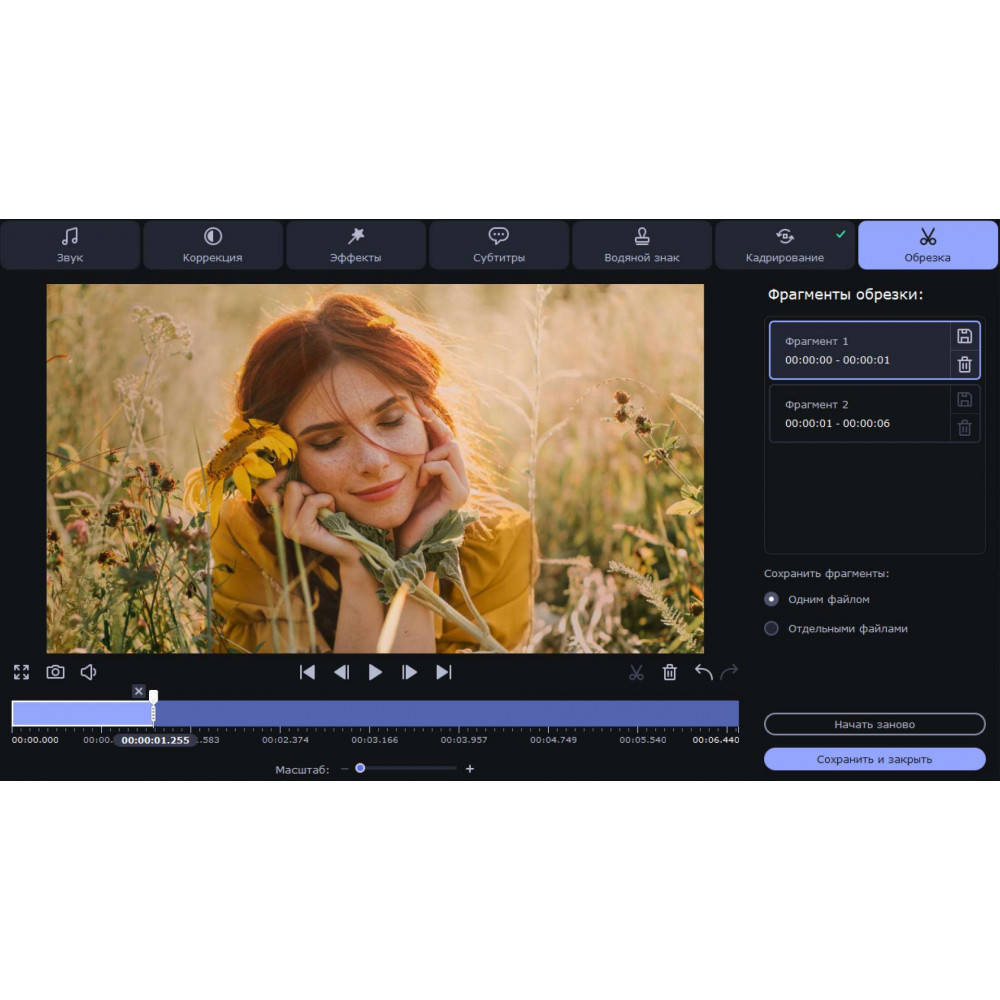Select 'Одним файлом' save option

771,599
